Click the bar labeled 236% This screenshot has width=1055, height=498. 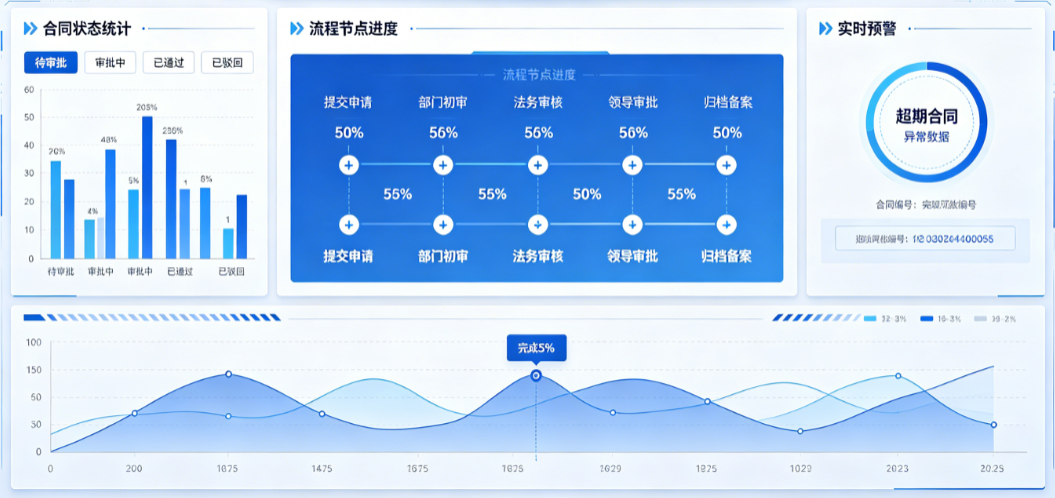coord(171,199)
